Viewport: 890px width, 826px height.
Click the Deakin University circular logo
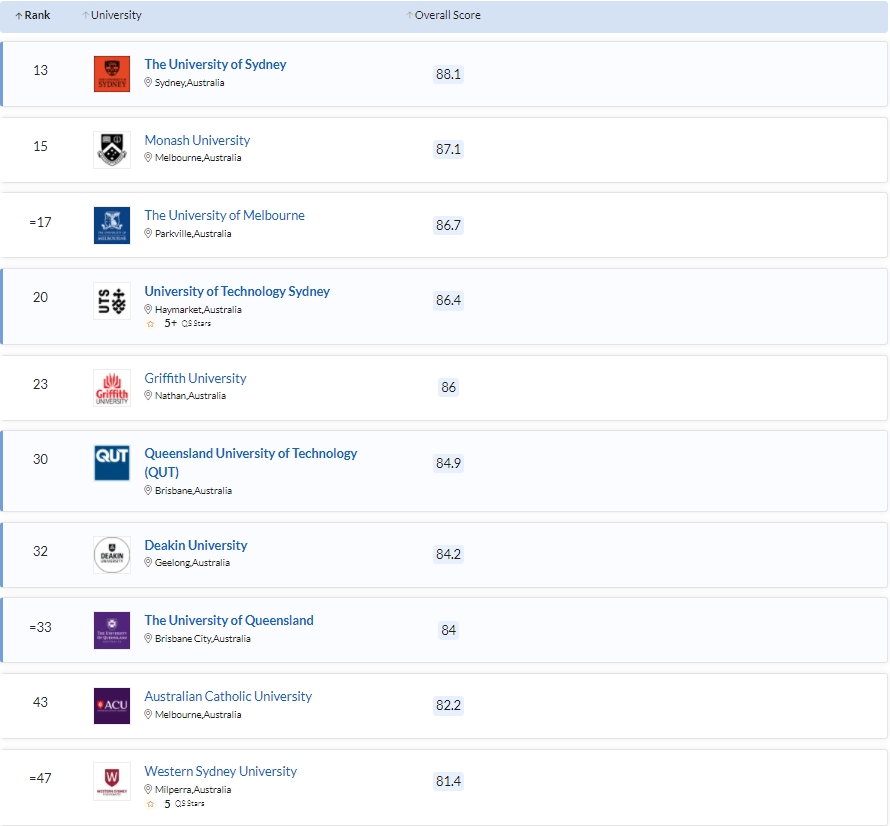point(111,554)
